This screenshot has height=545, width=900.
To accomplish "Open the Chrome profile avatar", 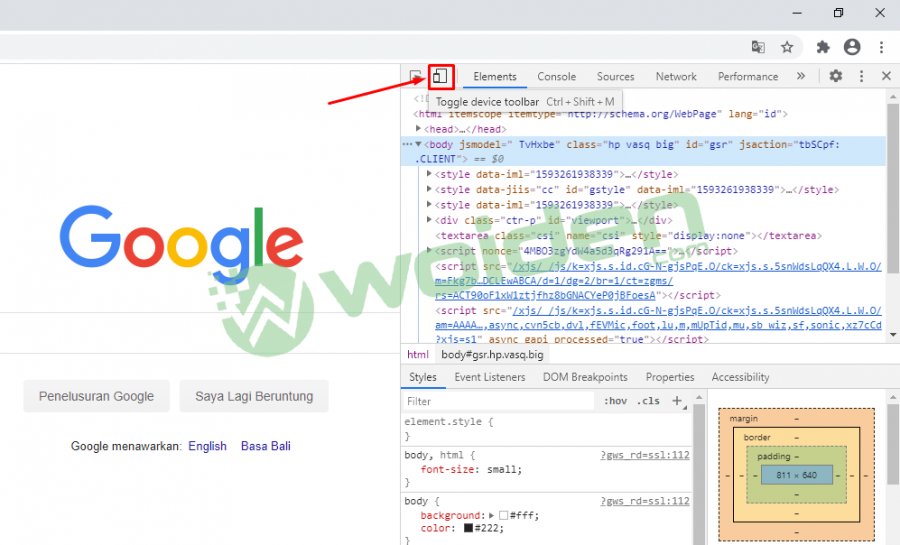I will point(852,47).
